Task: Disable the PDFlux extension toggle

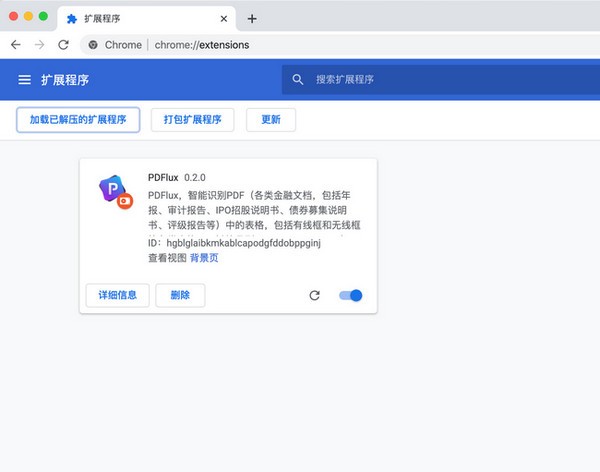Action: [x=351, y=295]
